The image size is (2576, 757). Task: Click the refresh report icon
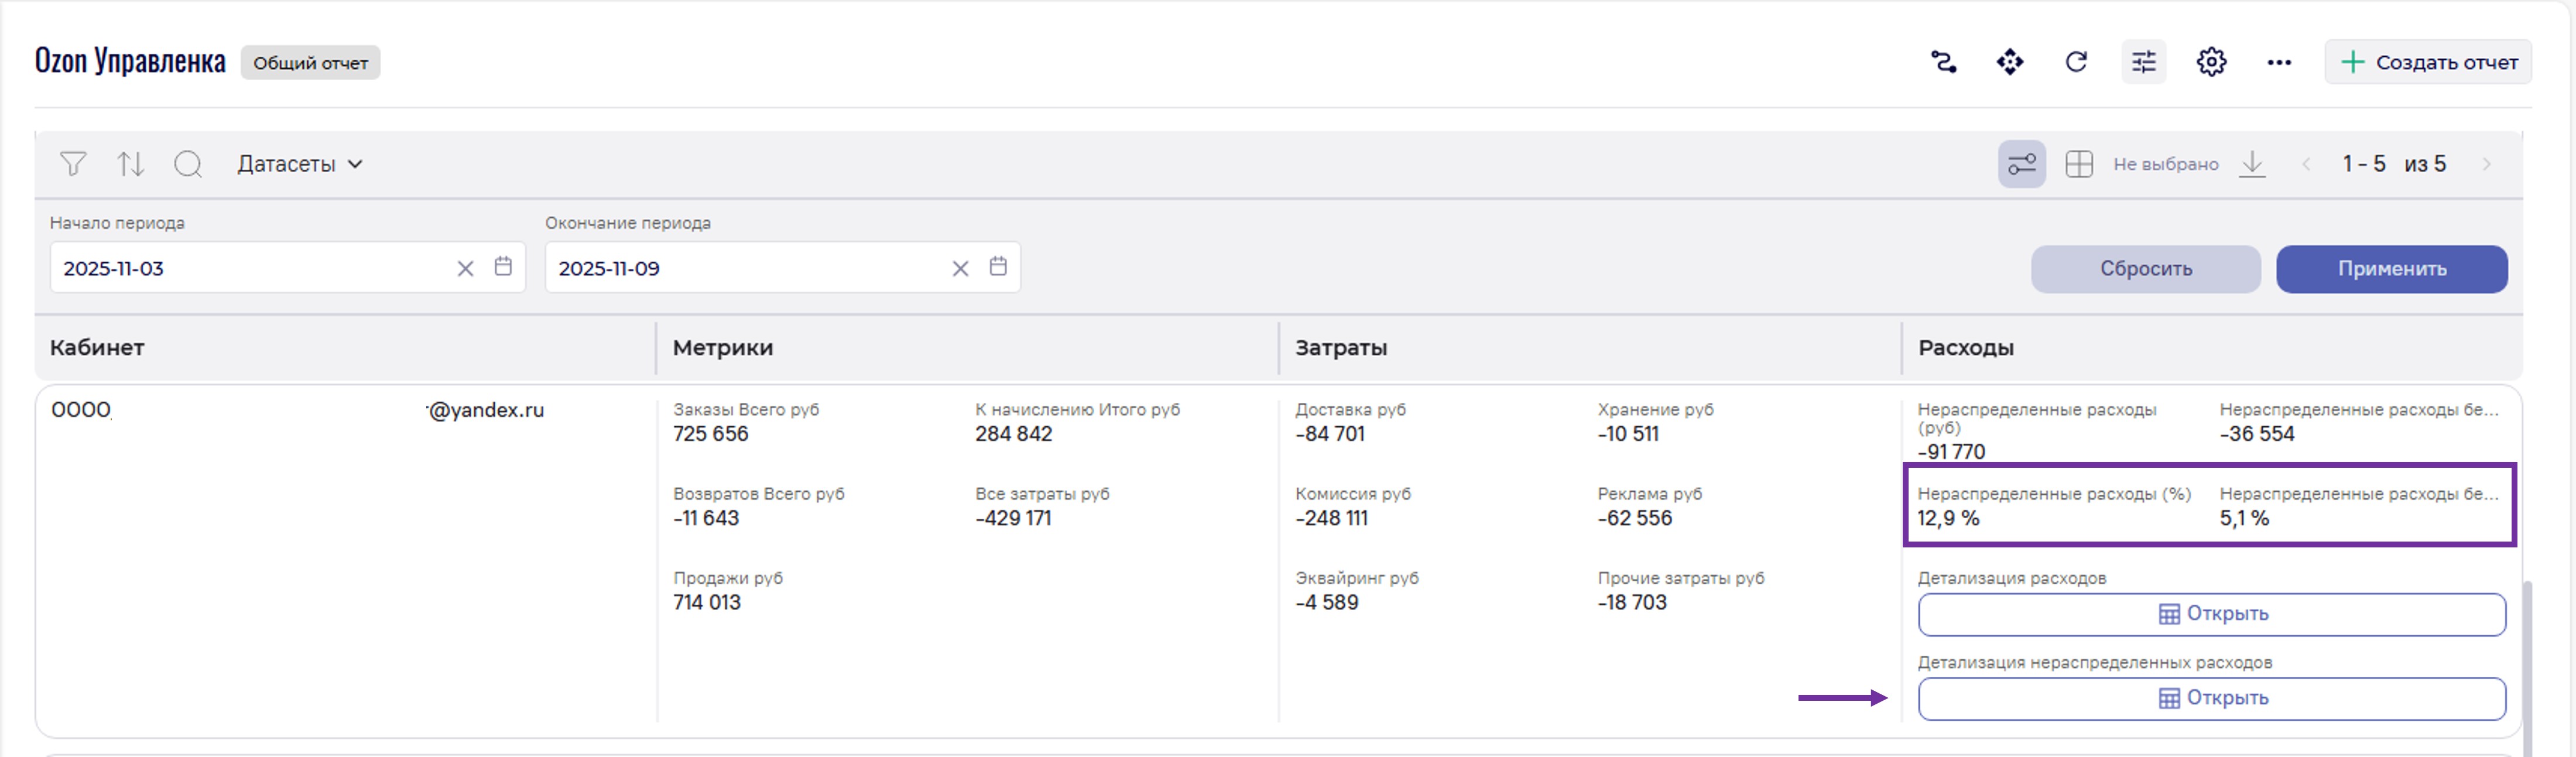2076,63
